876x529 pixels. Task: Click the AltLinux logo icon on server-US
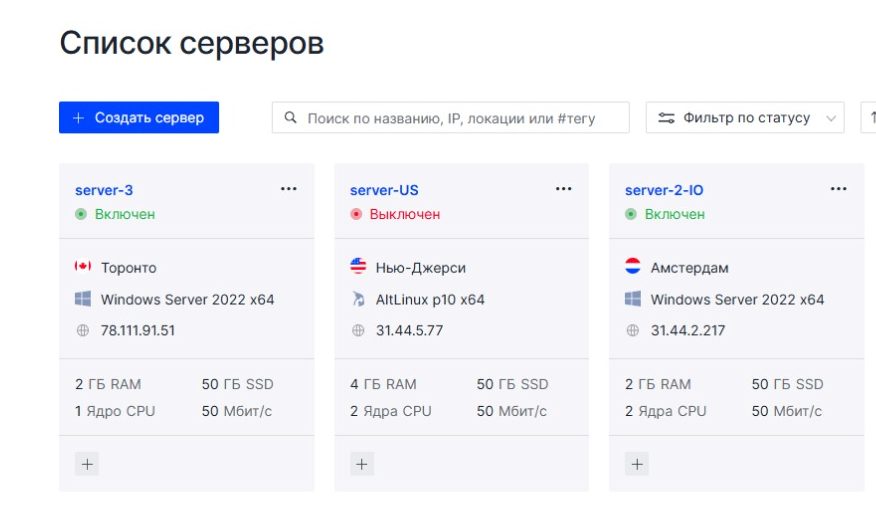click(358, 299)
